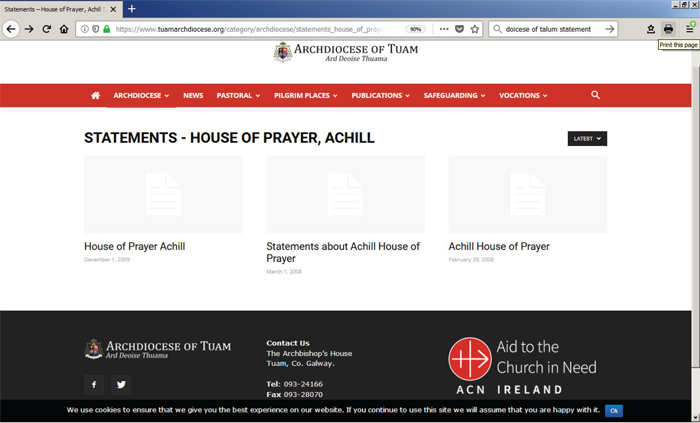Submit search with the arrow in search box
This screenshot has height=423, width=700.
(x=610, y=29)
